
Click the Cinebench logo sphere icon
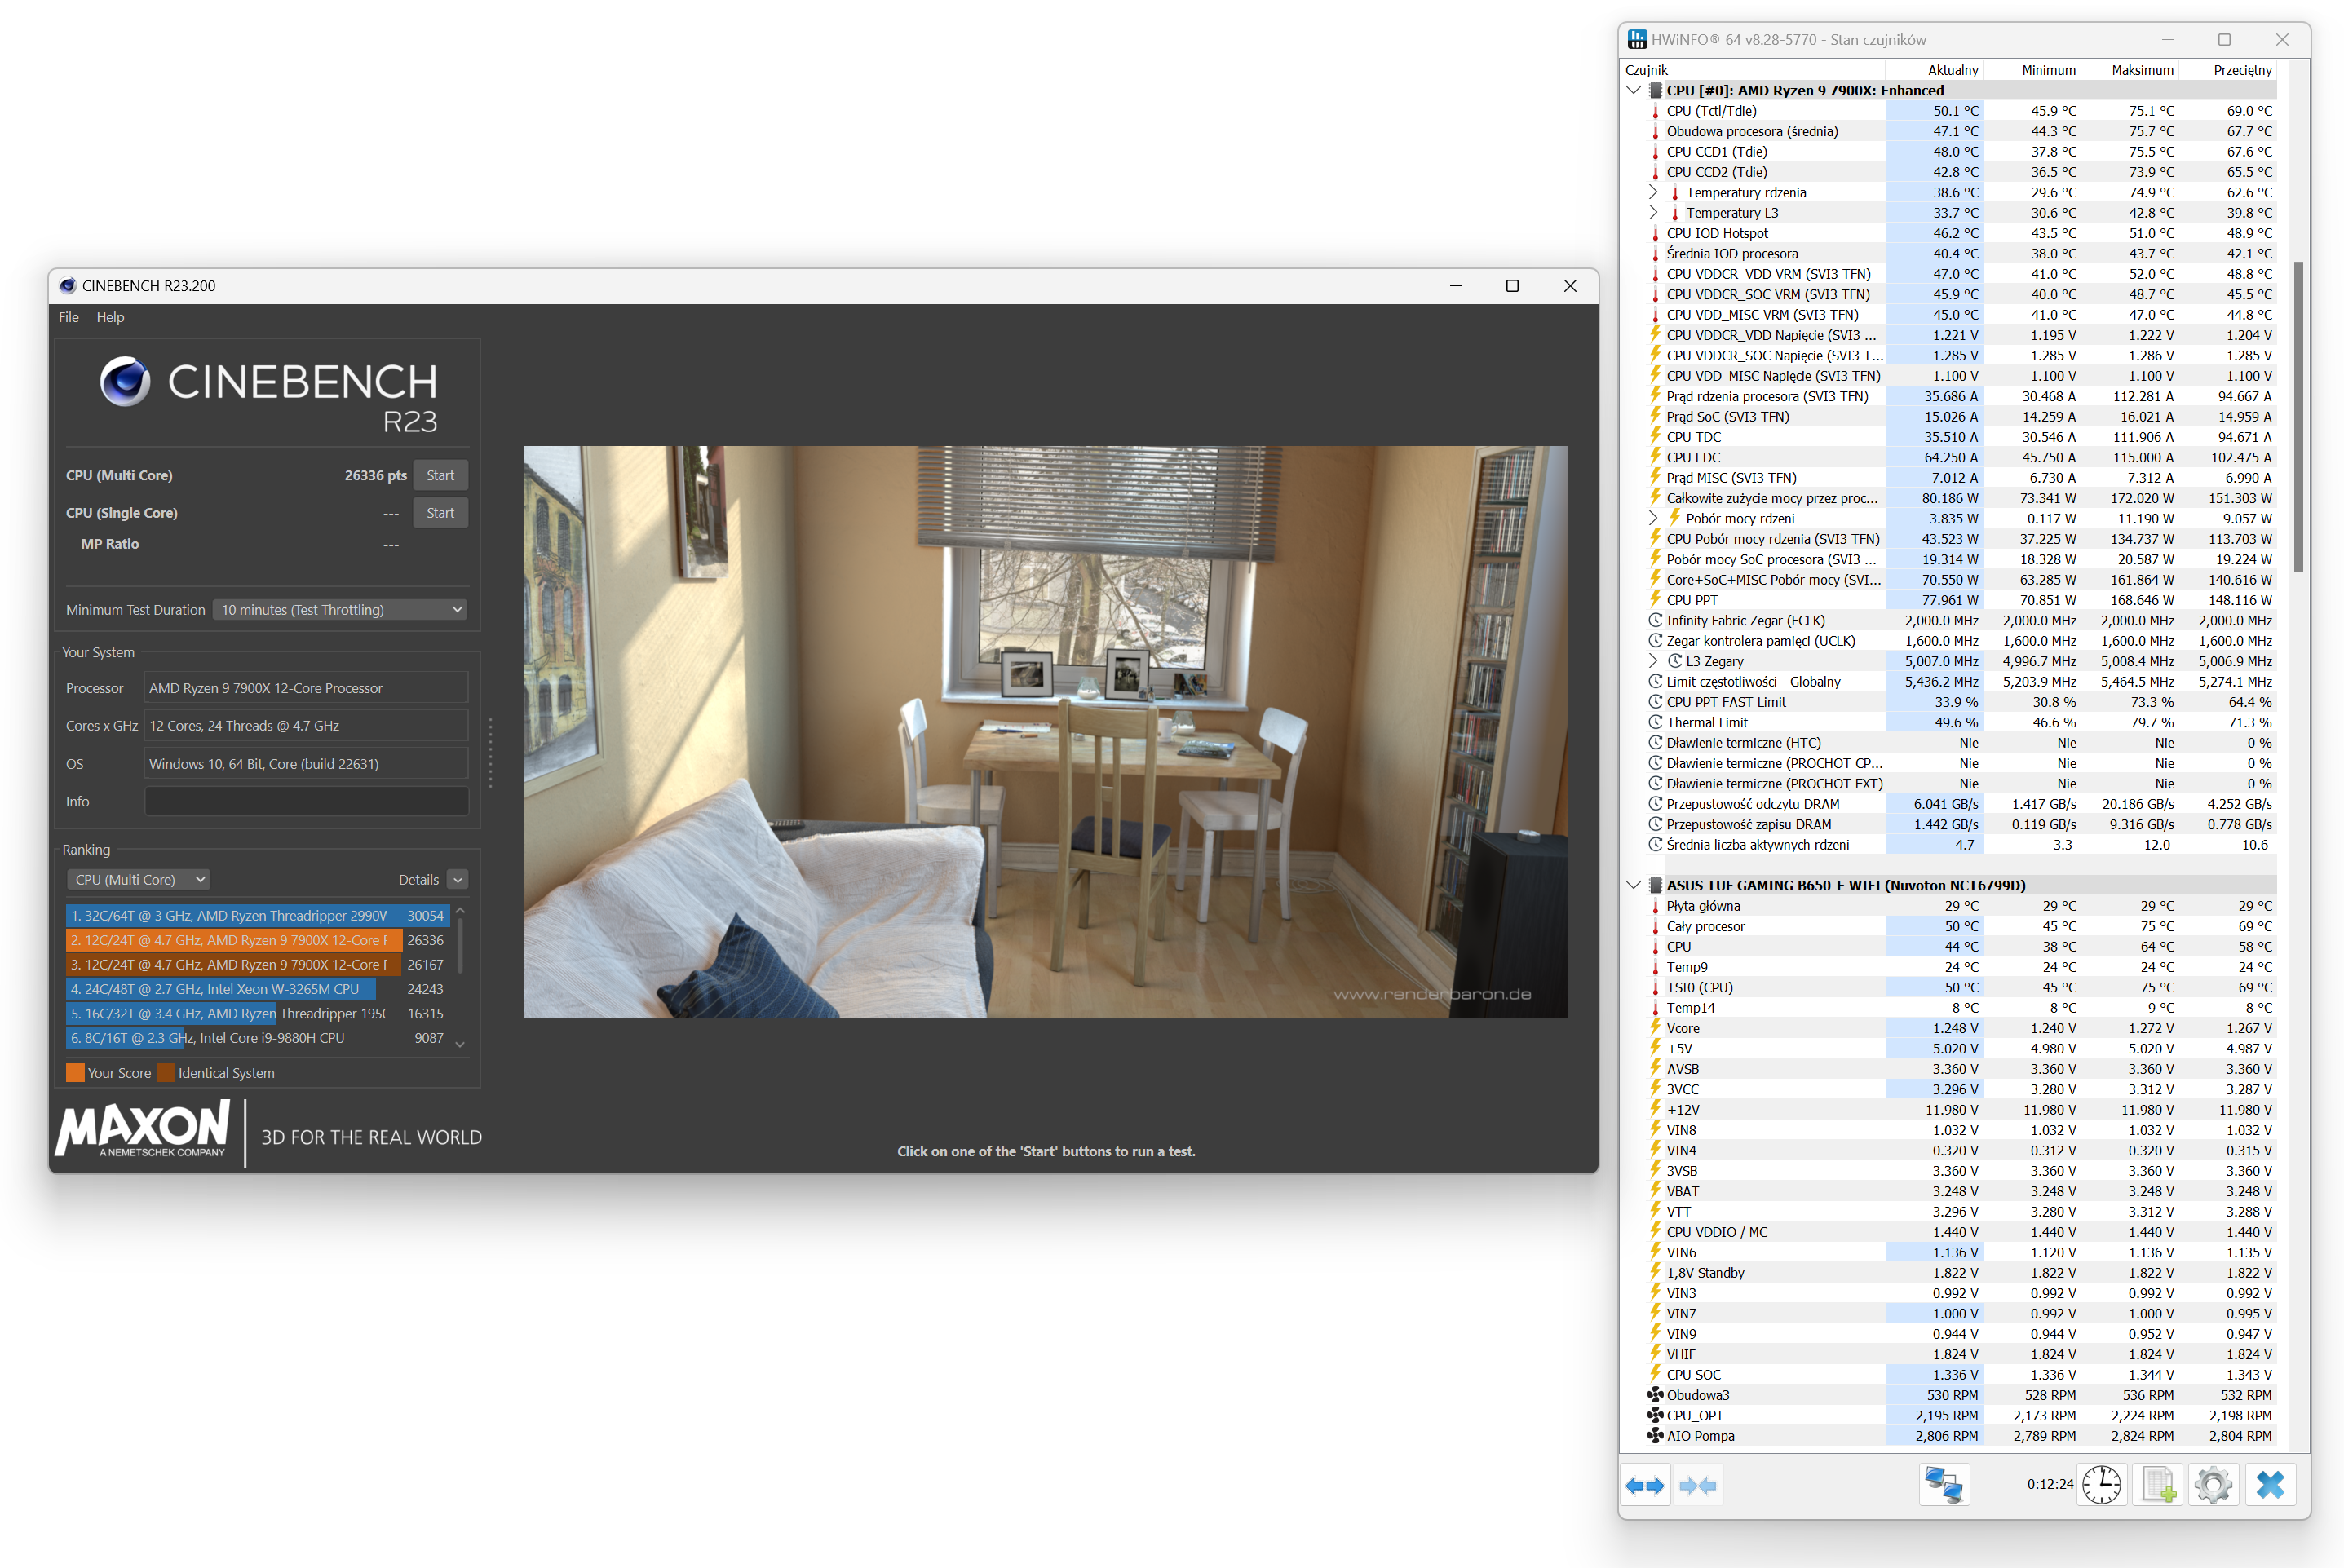point(125,381)
